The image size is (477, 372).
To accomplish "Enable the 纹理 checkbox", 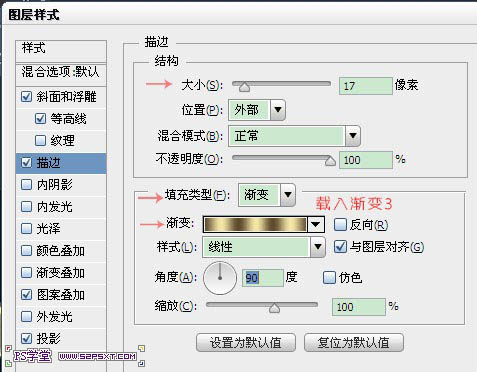I will [x=40, y=140].
